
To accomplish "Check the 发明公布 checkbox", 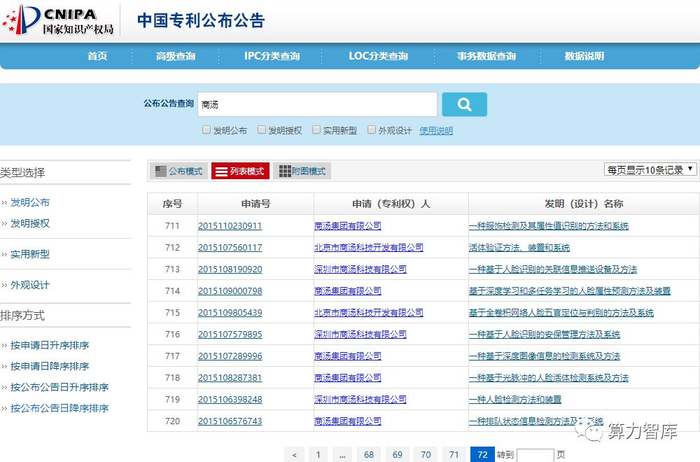I will (206, 131).
